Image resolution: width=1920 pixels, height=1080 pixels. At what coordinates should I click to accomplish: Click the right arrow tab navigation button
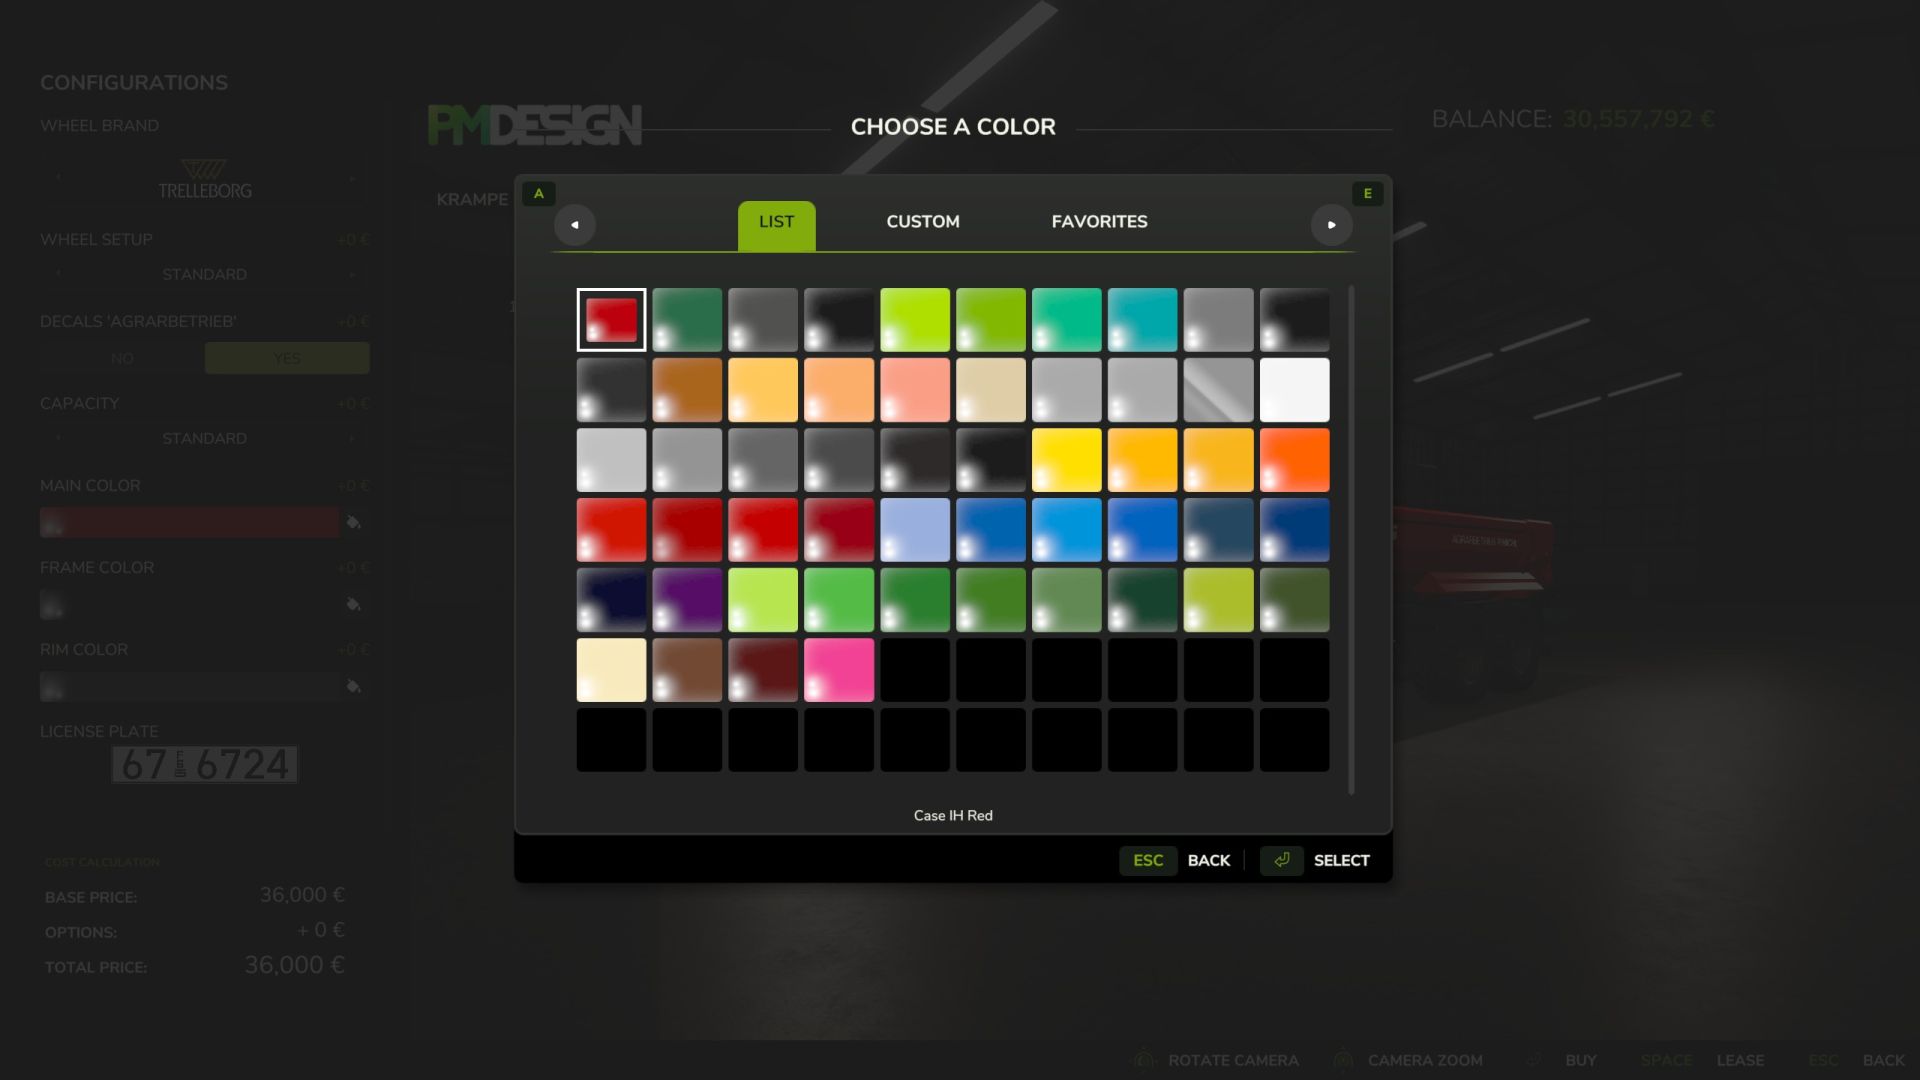[x=1331, y=225]
